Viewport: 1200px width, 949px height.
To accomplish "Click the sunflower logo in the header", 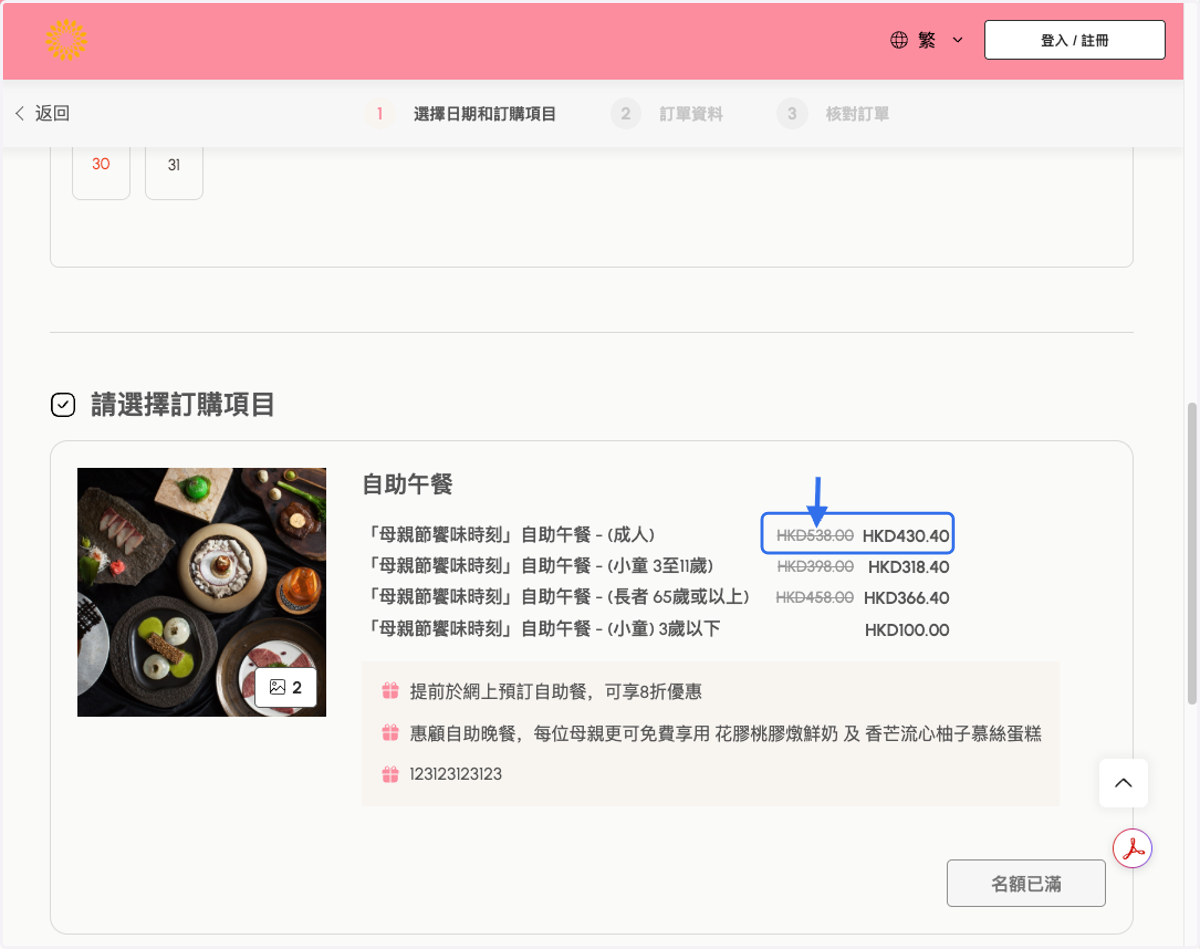I will click(66, 40).
